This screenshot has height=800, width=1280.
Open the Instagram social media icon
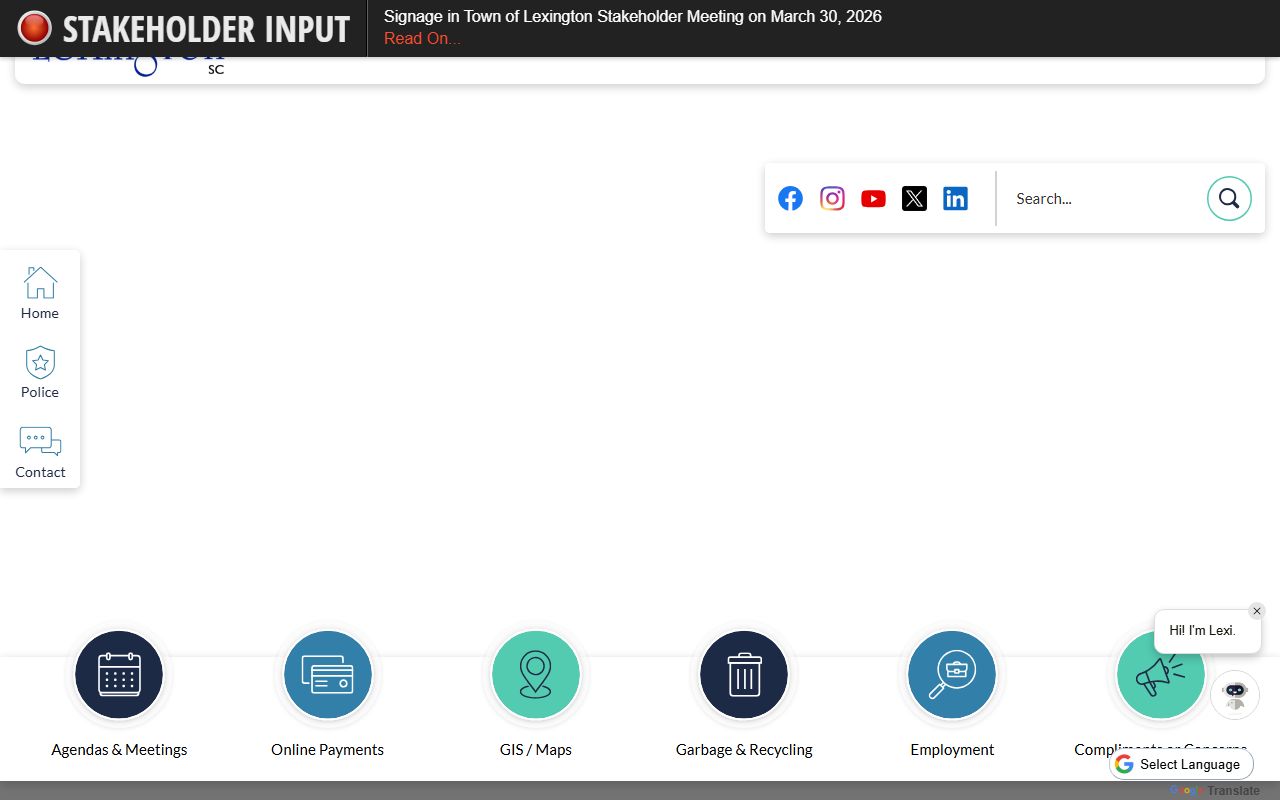(x=832, y=198)
